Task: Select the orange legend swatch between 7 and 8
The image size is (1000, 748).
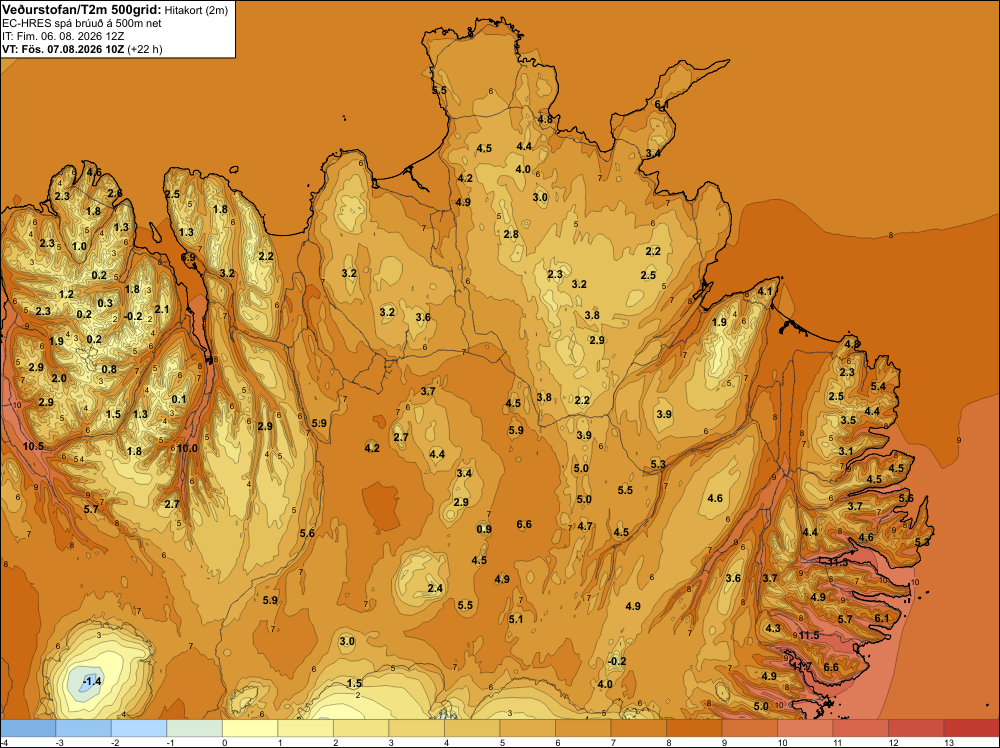Action: coord(638,728)
